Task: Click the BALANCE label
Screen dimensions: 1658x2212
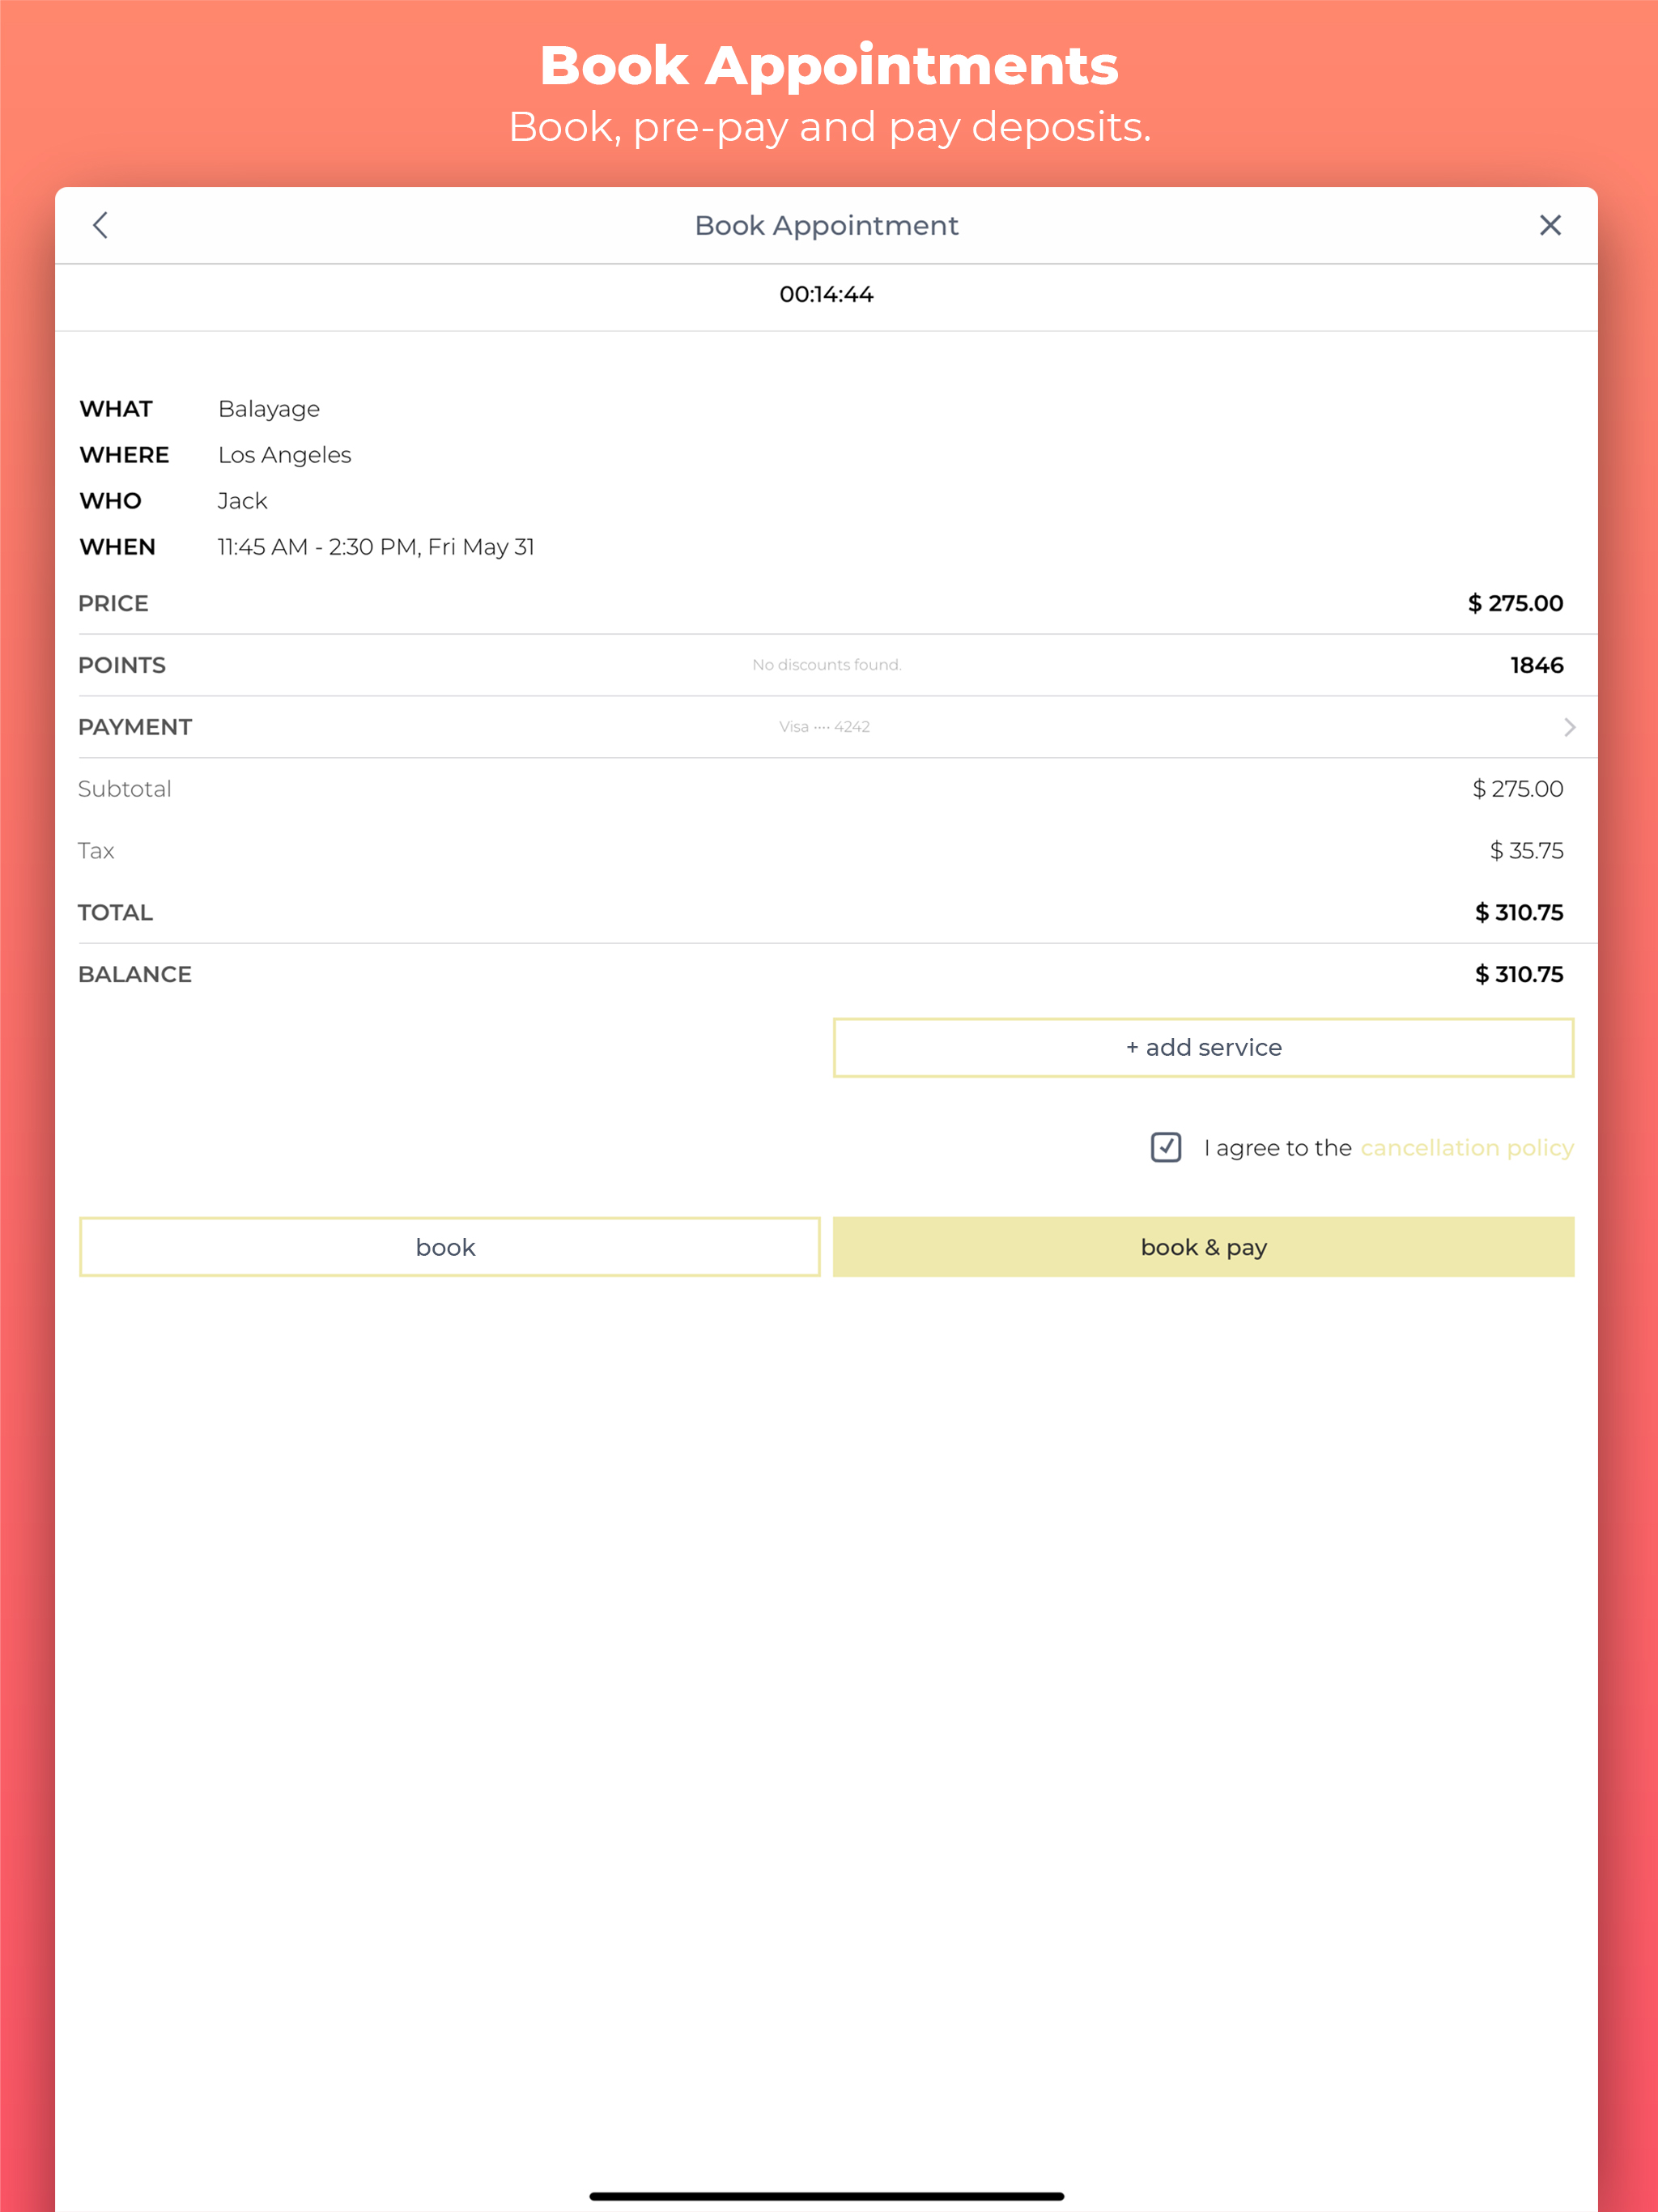Action: click(x=135, y=975)
